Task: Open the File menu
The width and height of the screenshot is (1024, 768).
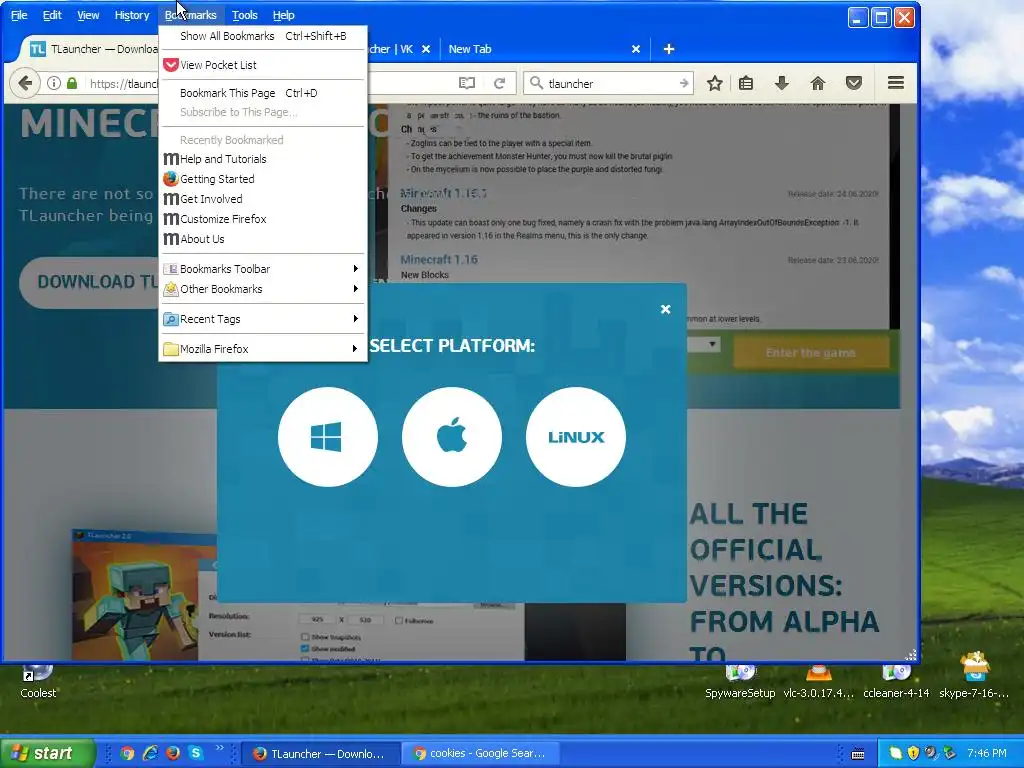Action: 19,15
